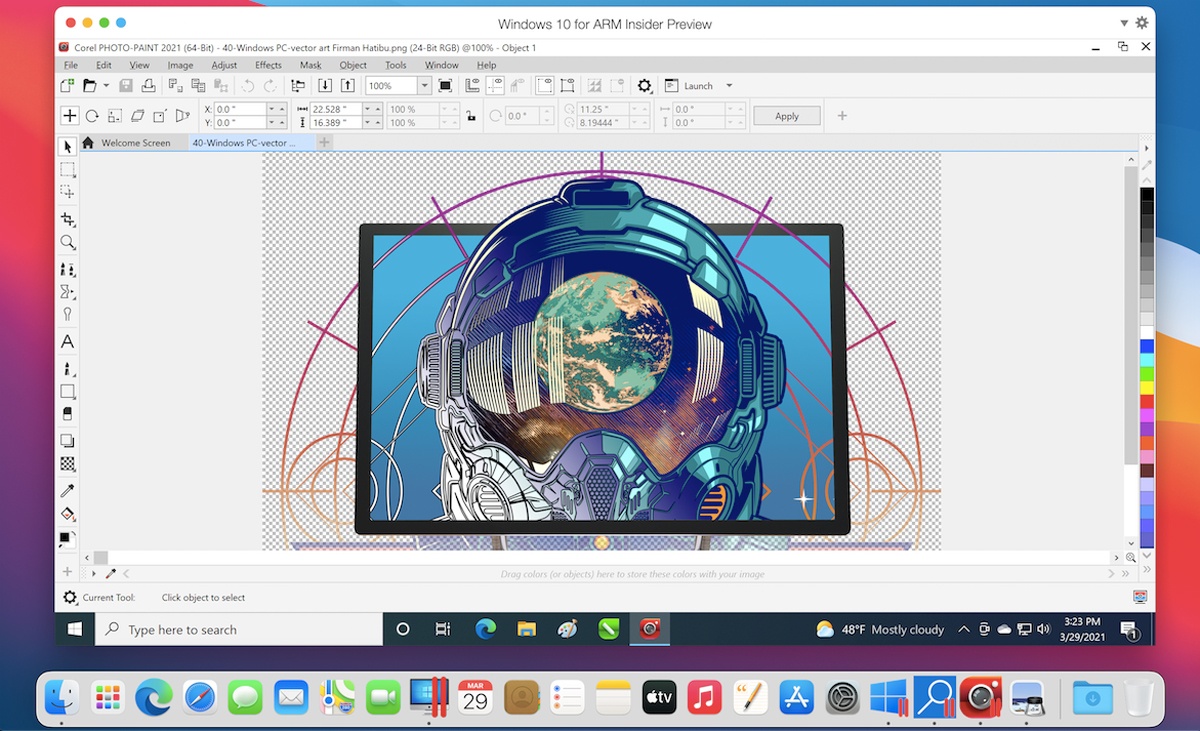Expand the Open button arrow
The height and width of the screenshot is (731, 1200).
tap(105, 86)
